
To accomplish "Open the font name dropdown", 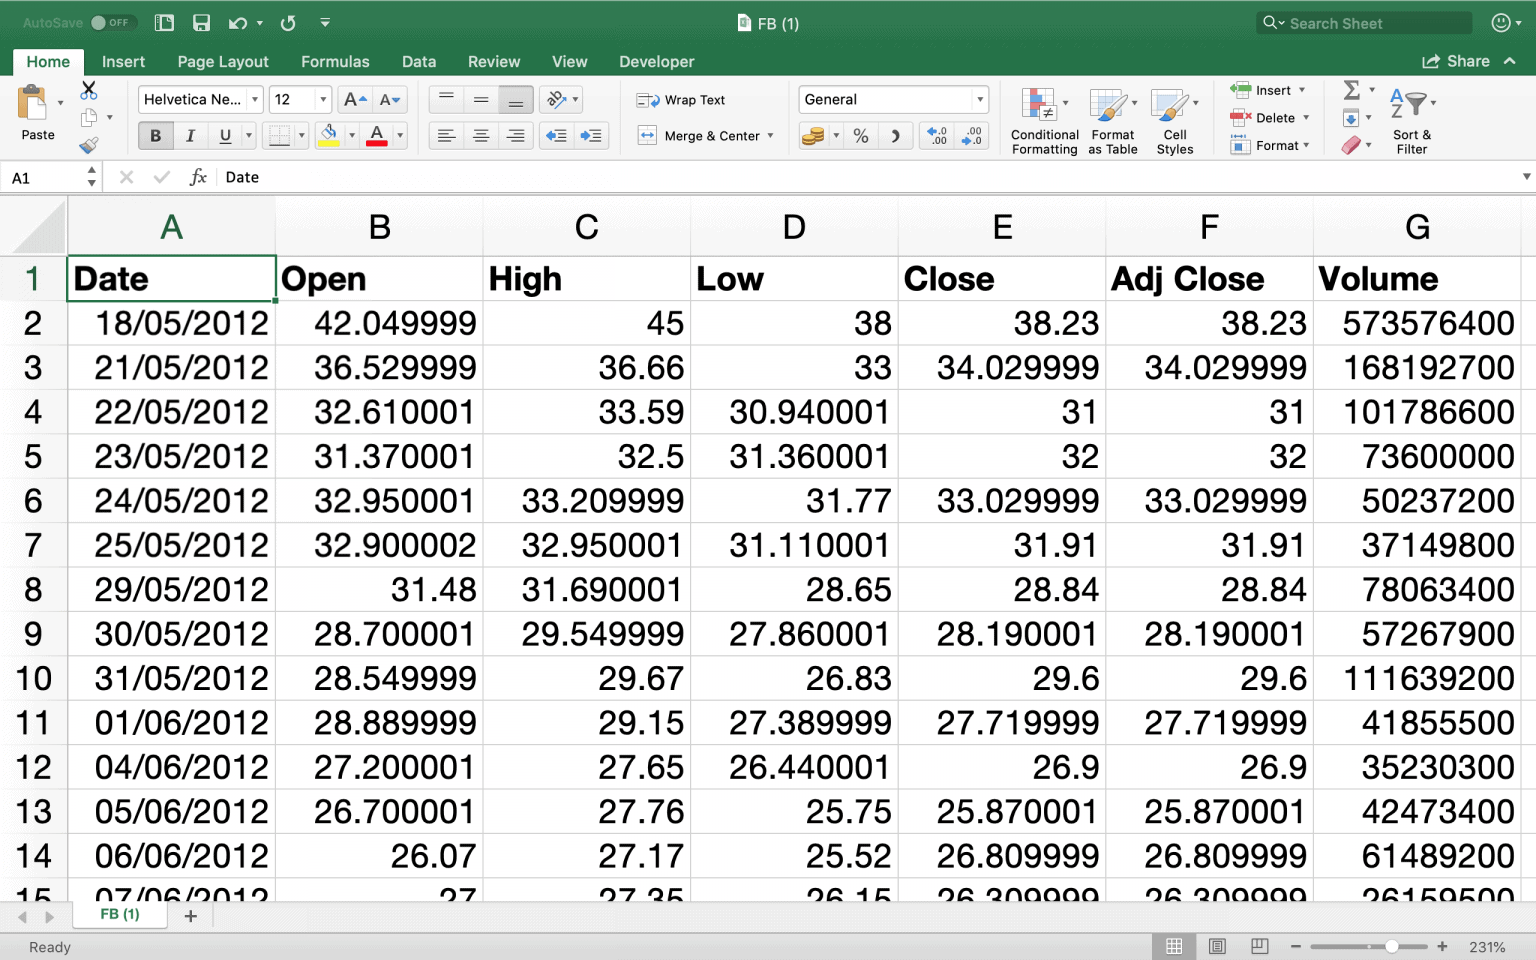I will coord(254,99).
